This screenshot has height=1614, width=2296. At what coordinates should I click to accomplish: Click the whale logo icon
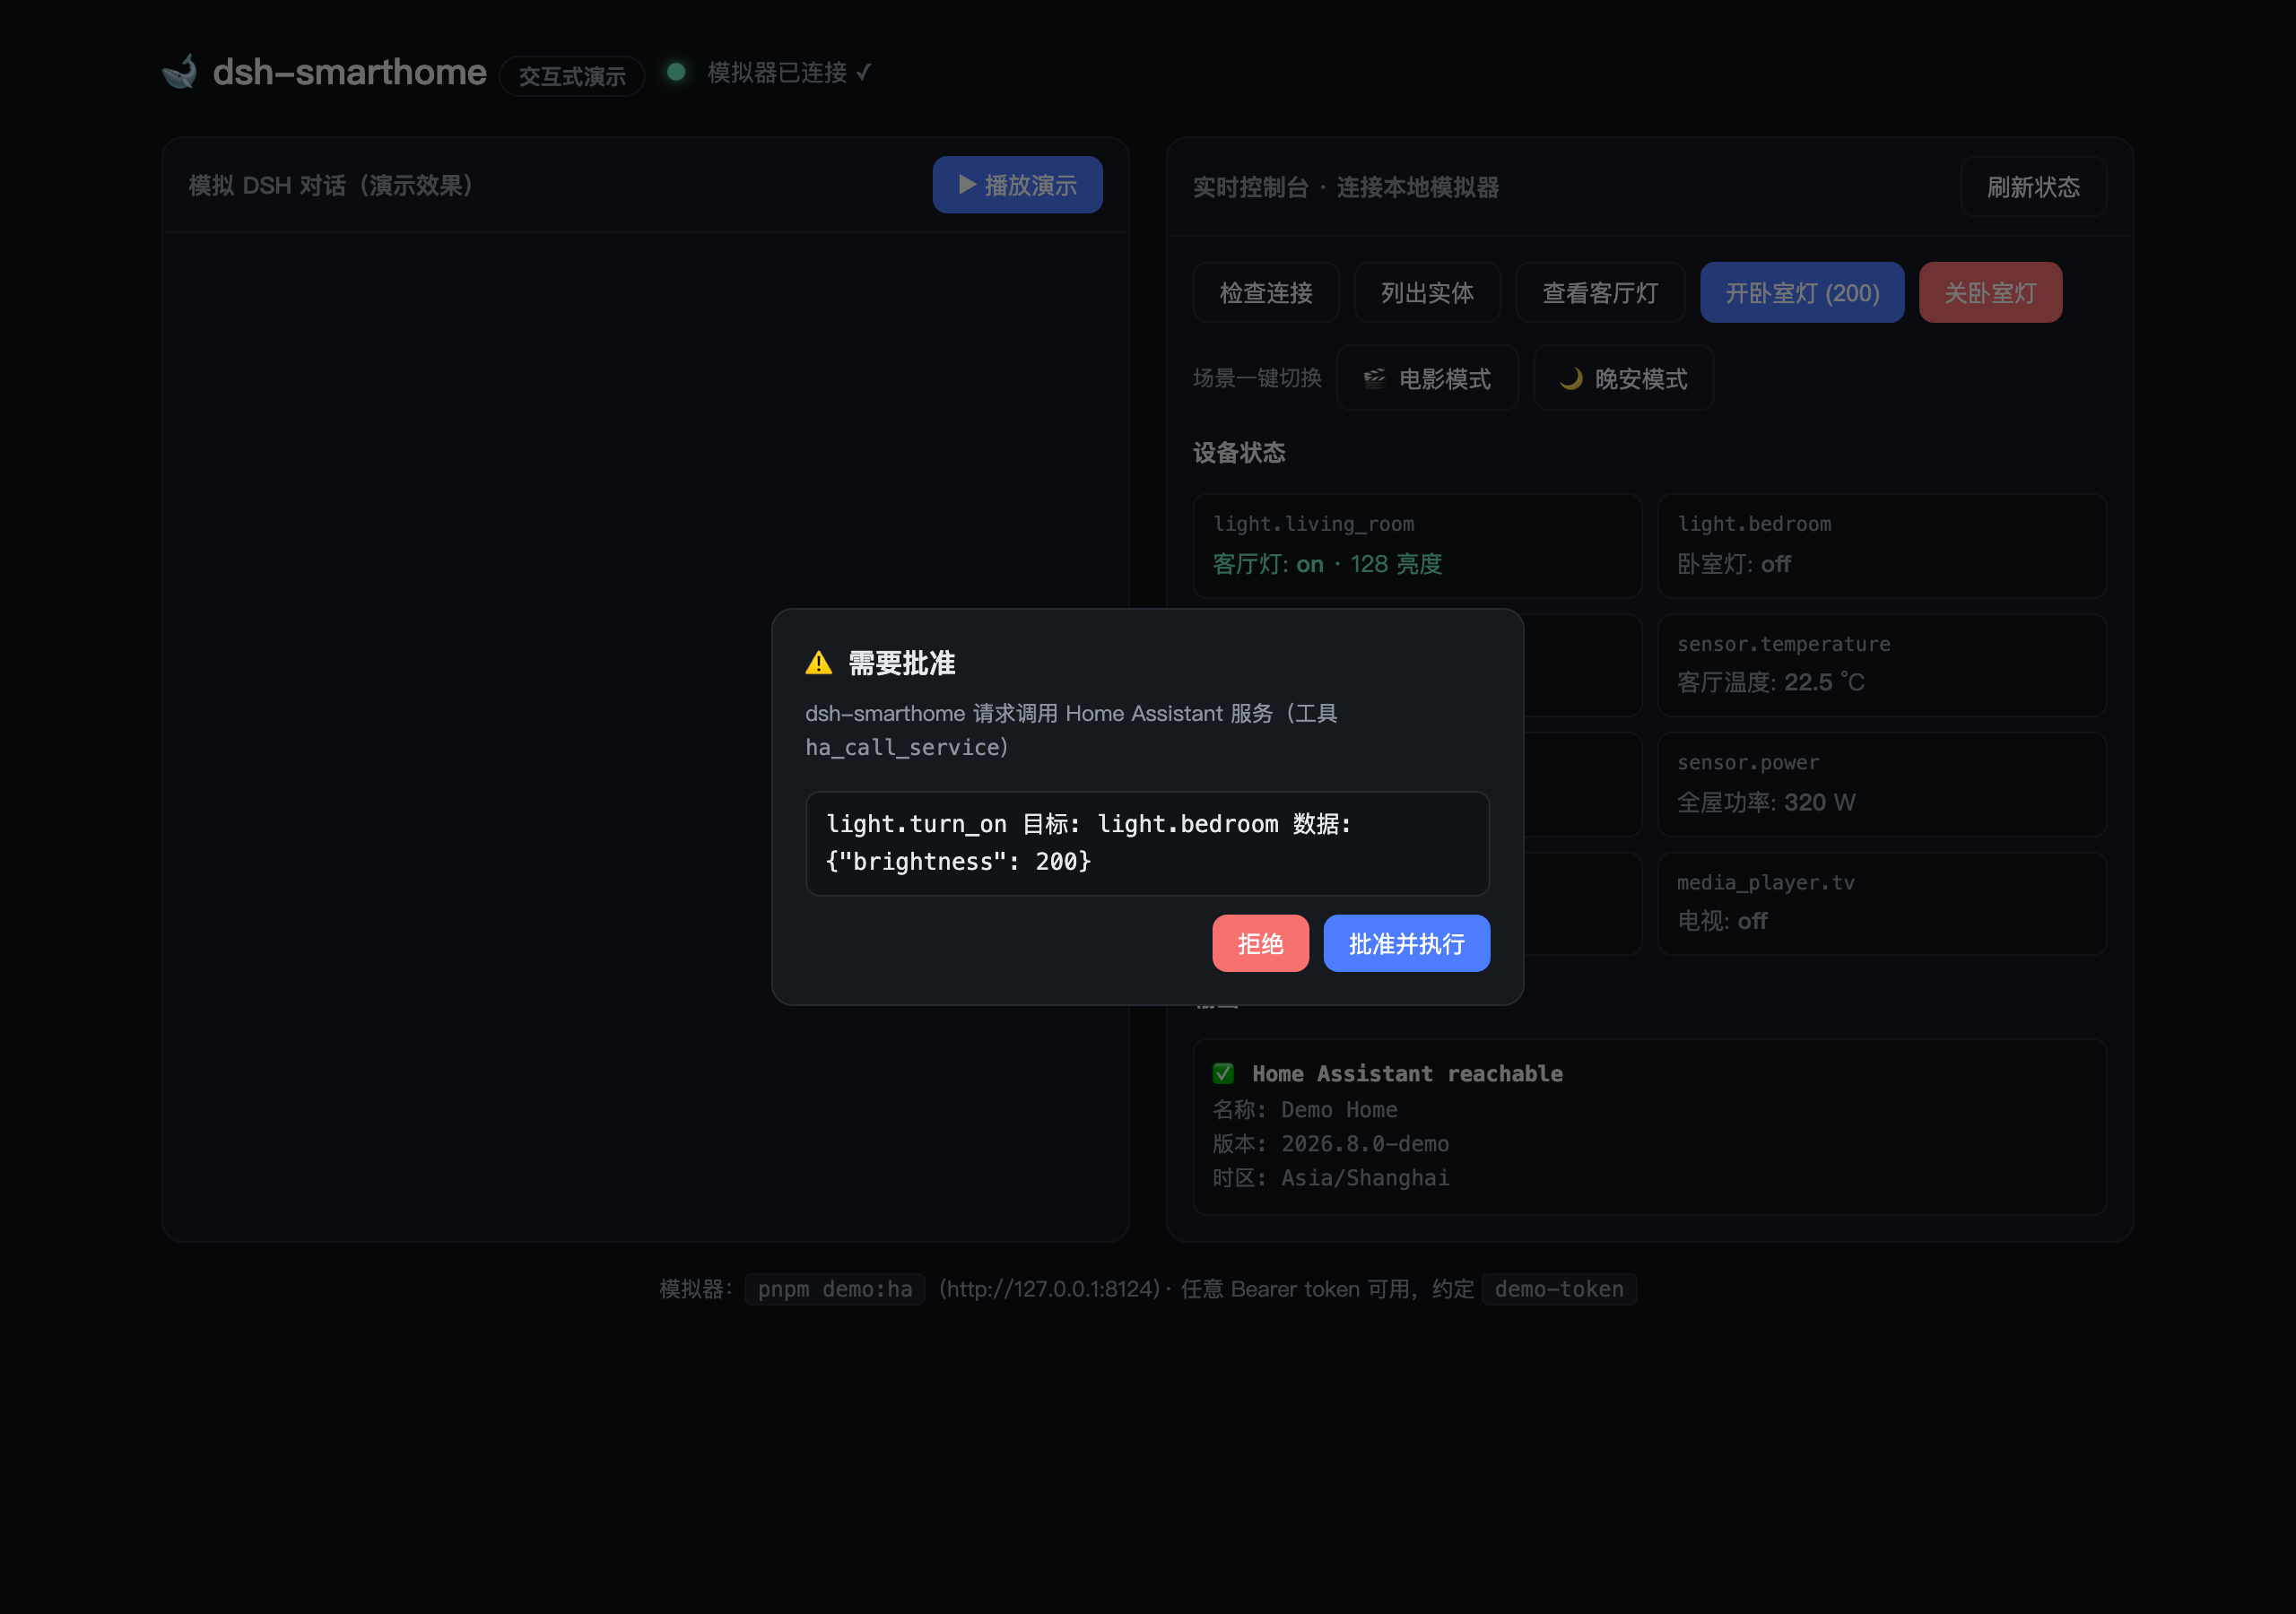point(180,72)
